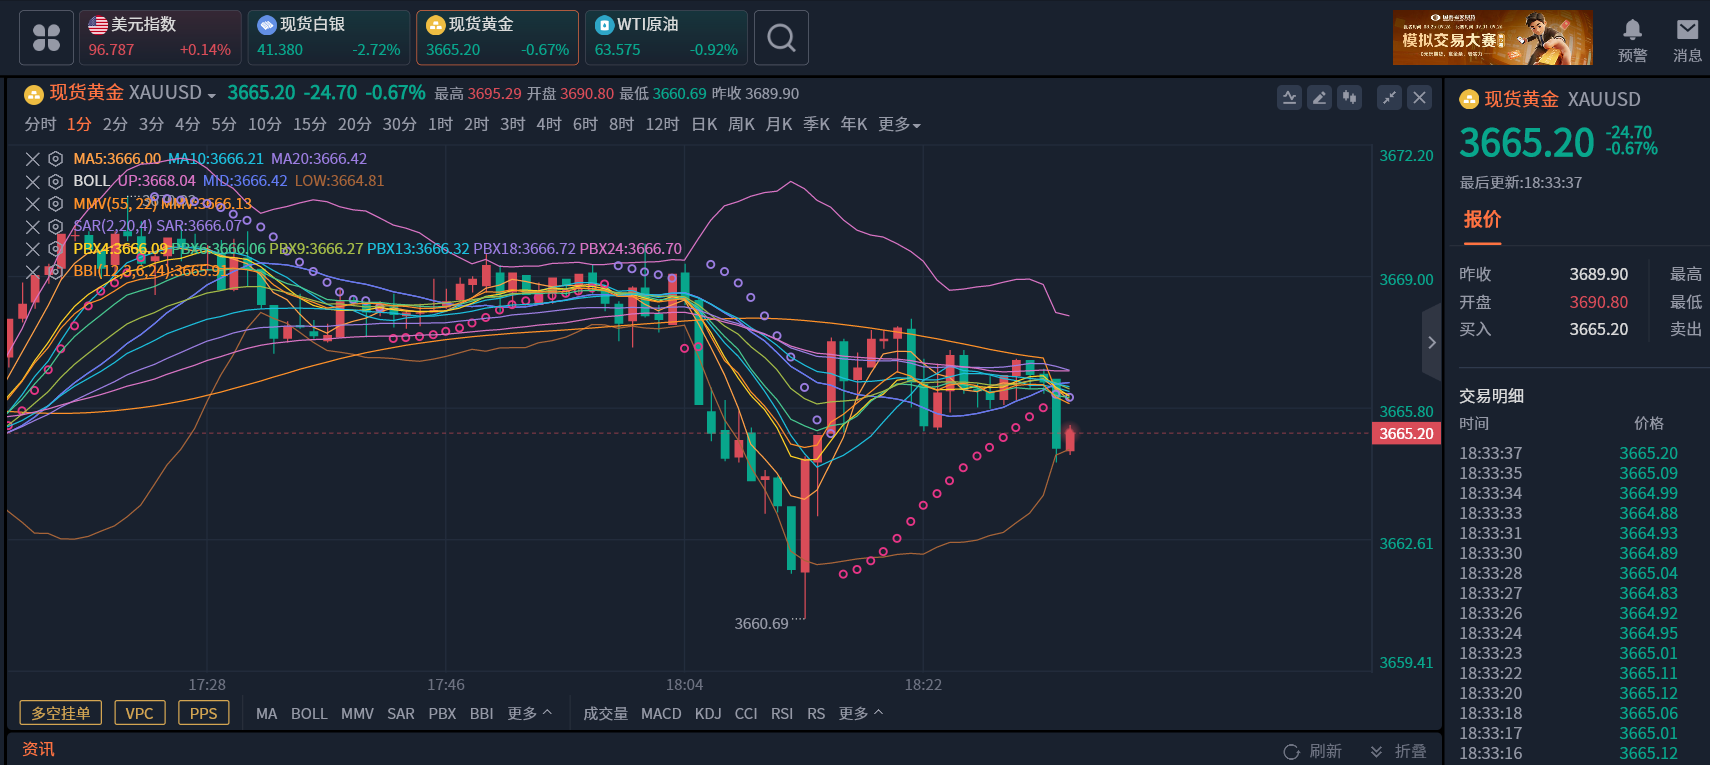Click the magnifier search icon
The height and width of the screenshot is (765, 1710).
(x=781, y=38)
